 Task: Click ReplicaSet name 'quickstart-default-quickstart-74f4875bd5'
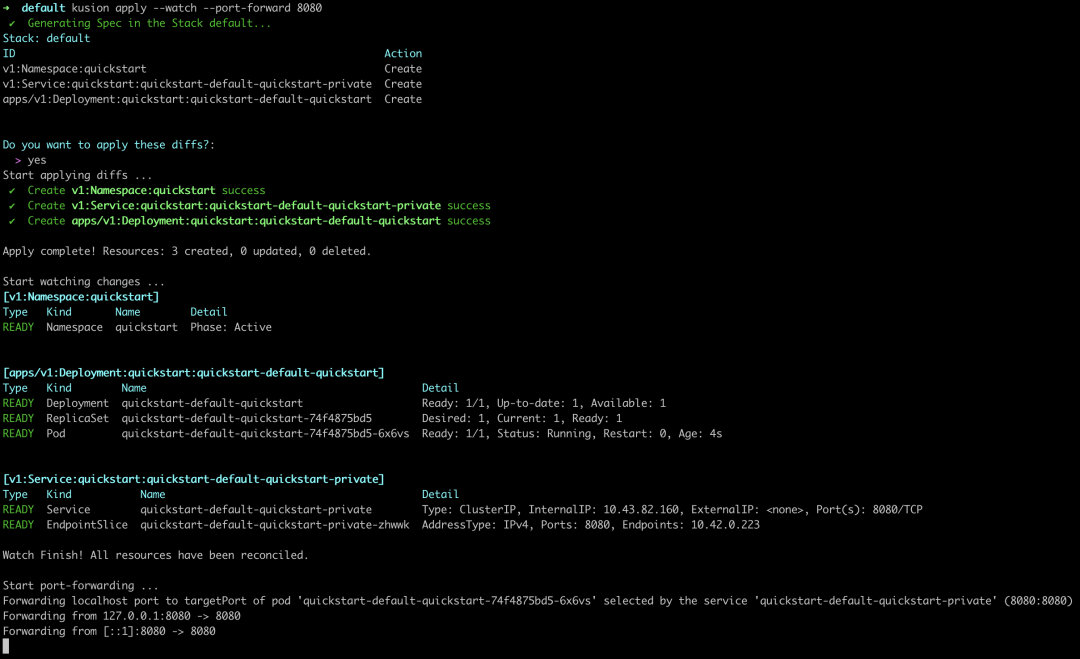click(x=247, y=418)
